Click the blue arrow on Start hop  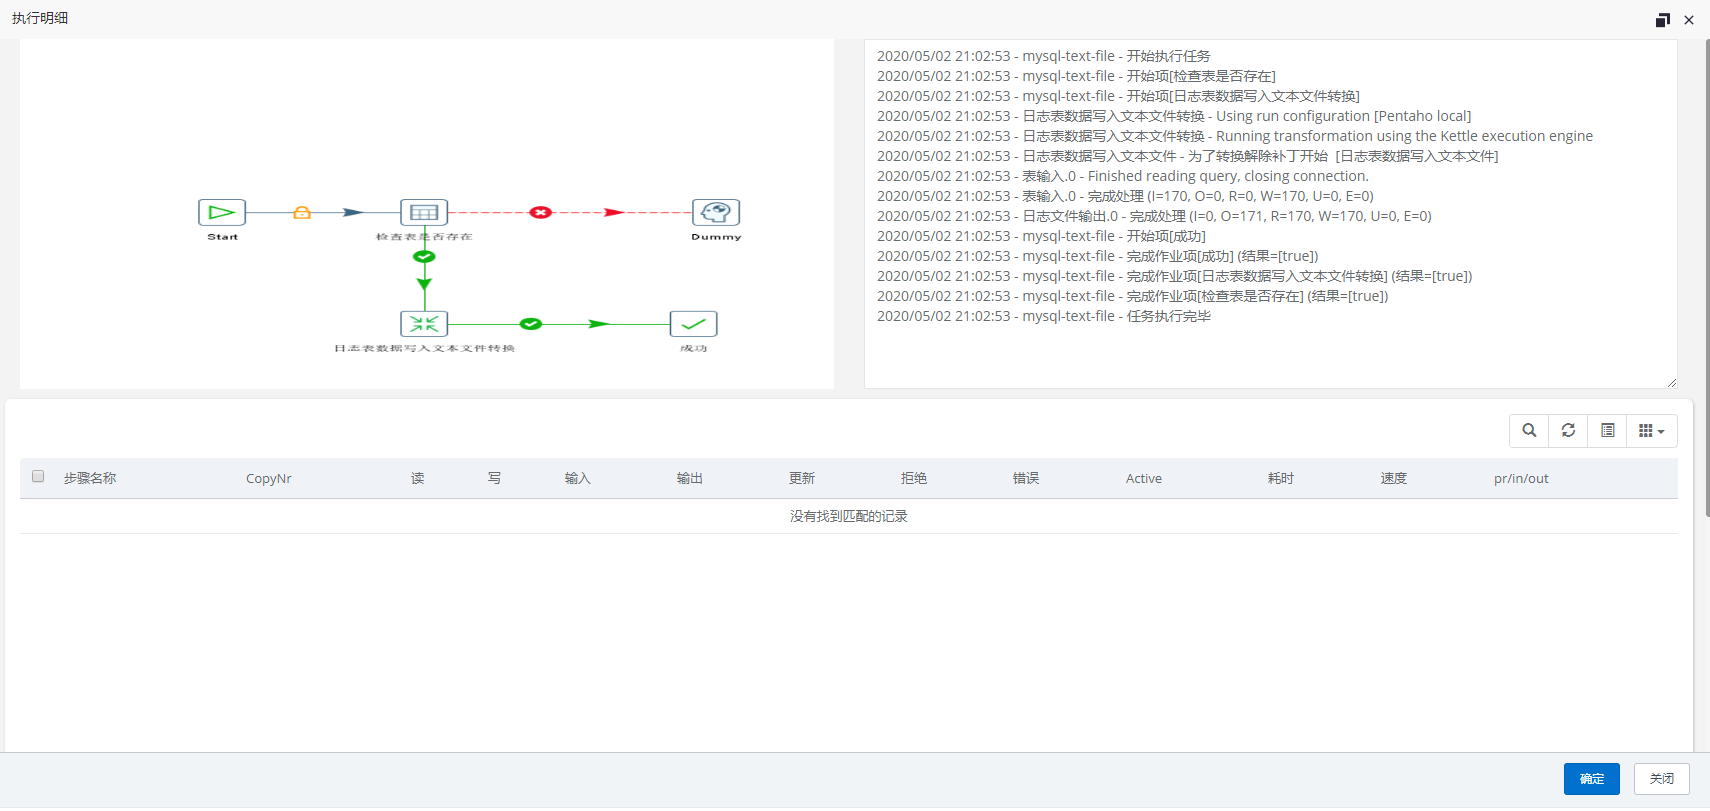[353, 212]
